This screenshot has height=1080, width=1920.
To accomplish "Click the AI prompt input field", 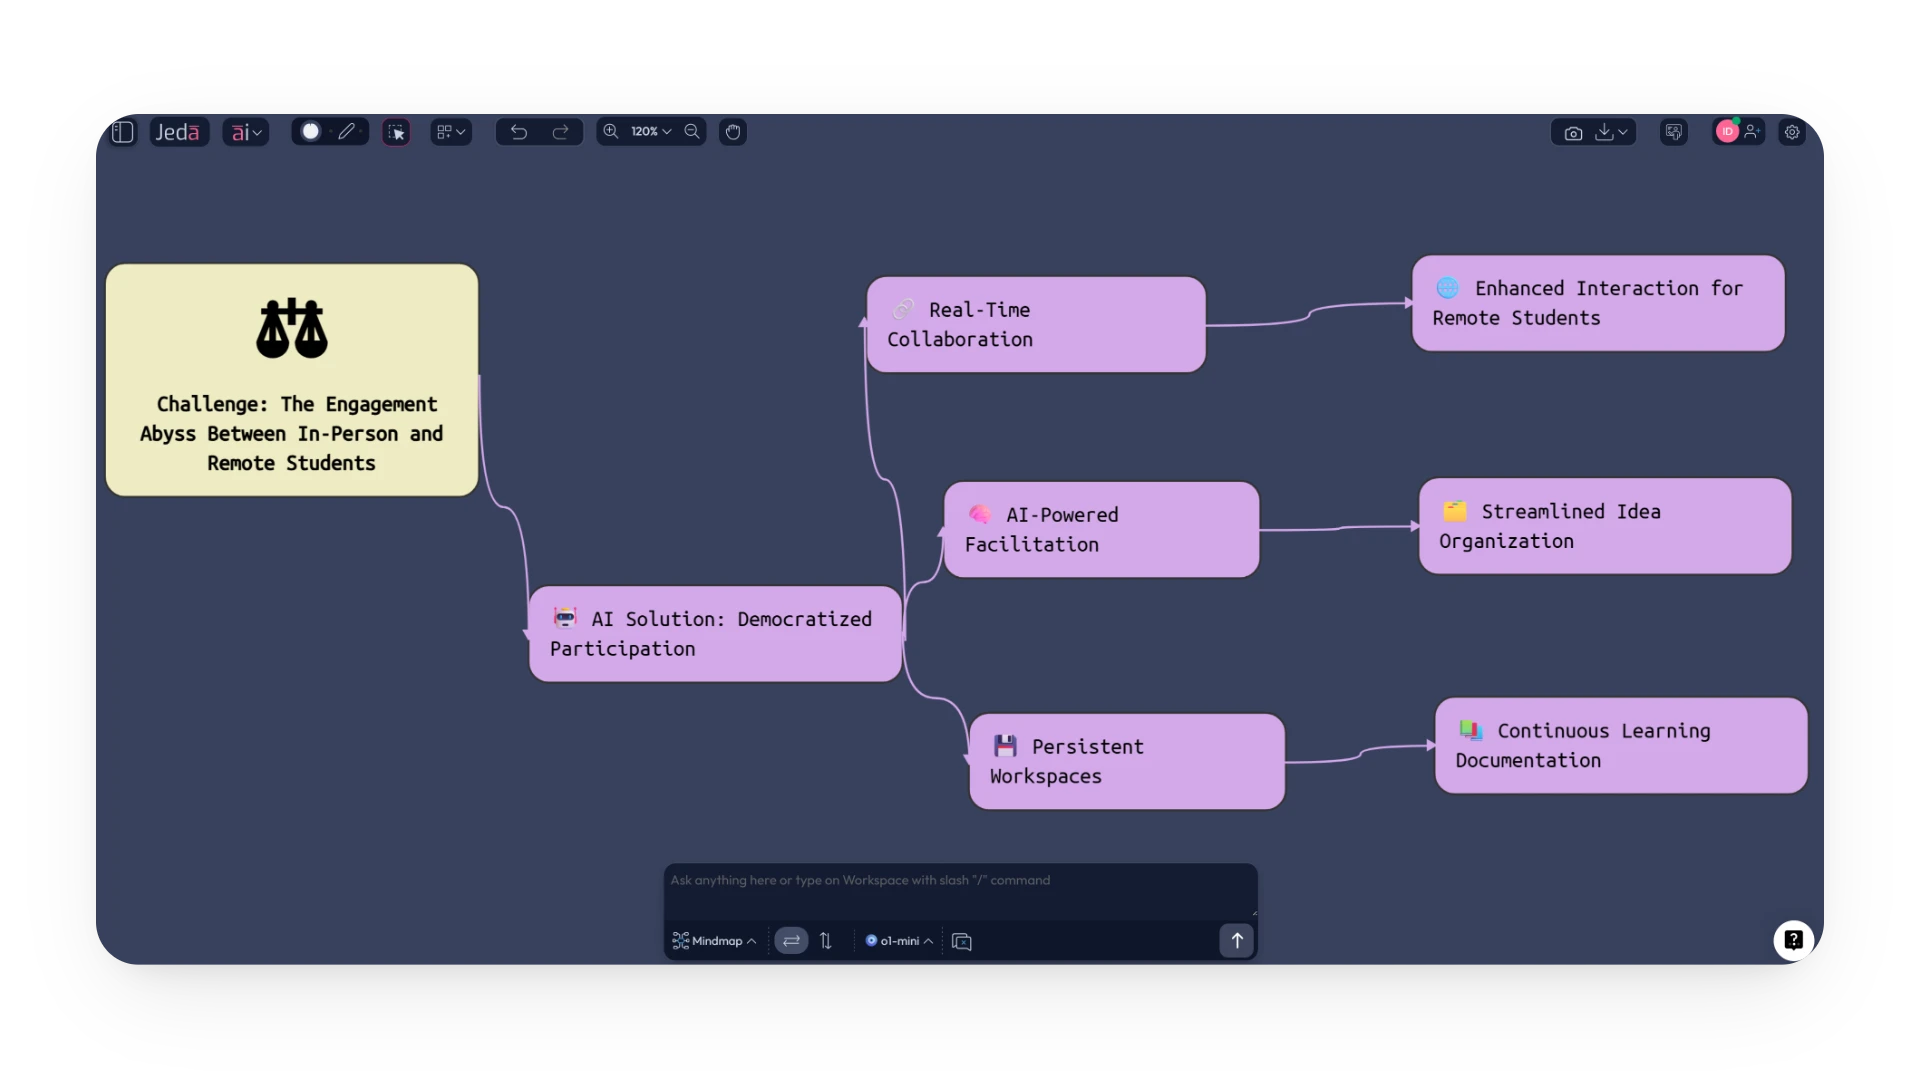I will pos(960,890).
